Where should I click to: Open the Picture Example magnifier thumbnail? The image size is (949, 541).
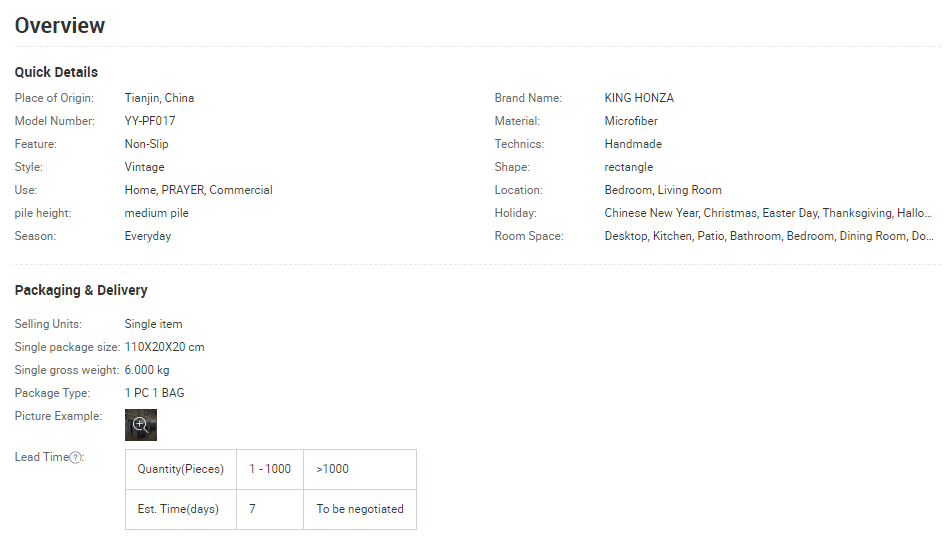tap(140, 425)
